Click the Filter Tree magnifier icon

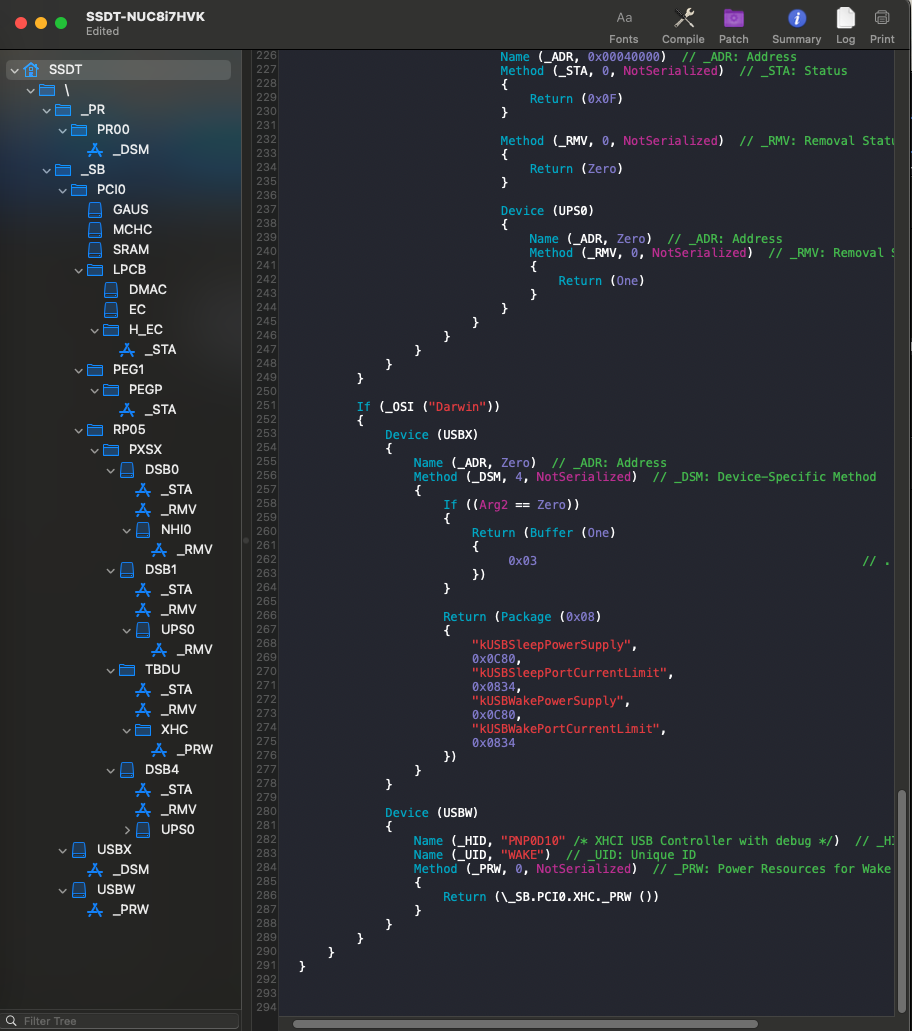pyautogui.click(x=11, y=1021)
